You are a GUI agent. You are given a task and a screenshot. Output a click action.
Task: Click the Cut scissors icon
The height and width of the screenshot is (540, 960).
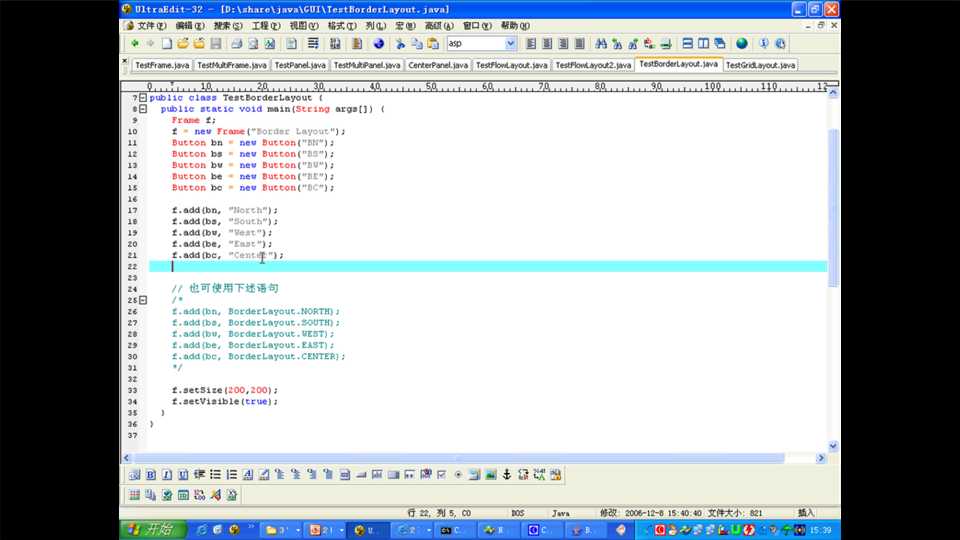point(400,43)
